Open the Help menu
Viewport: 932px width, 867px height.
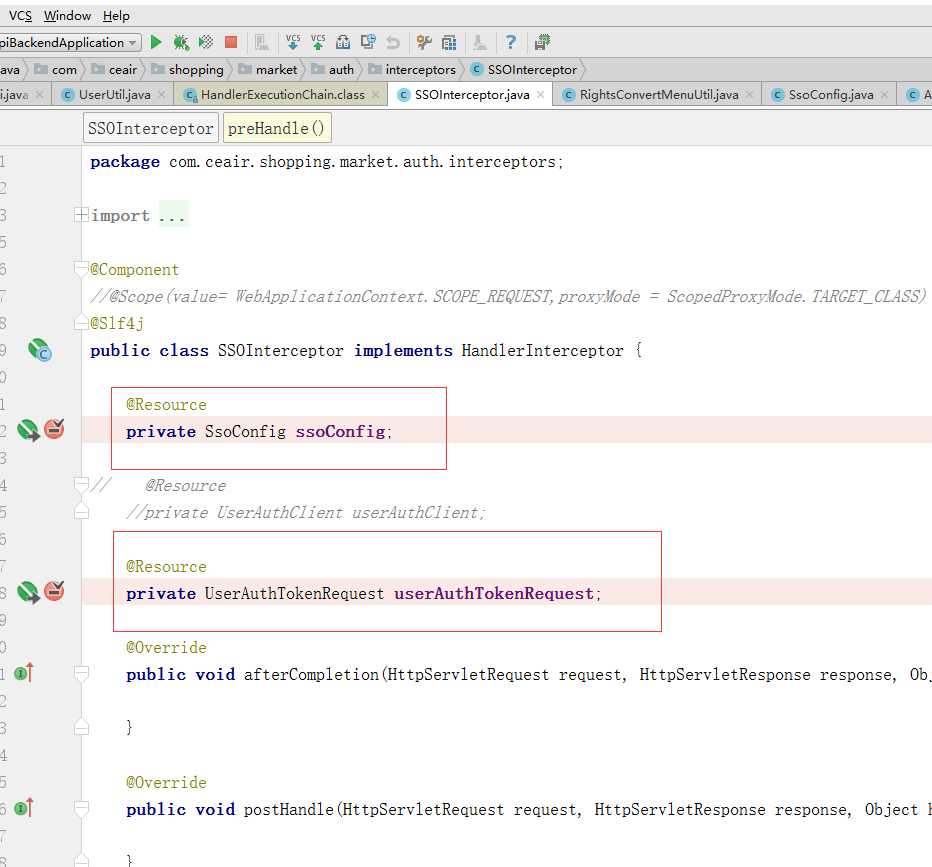pyautogui.click(x=116, y=16)
